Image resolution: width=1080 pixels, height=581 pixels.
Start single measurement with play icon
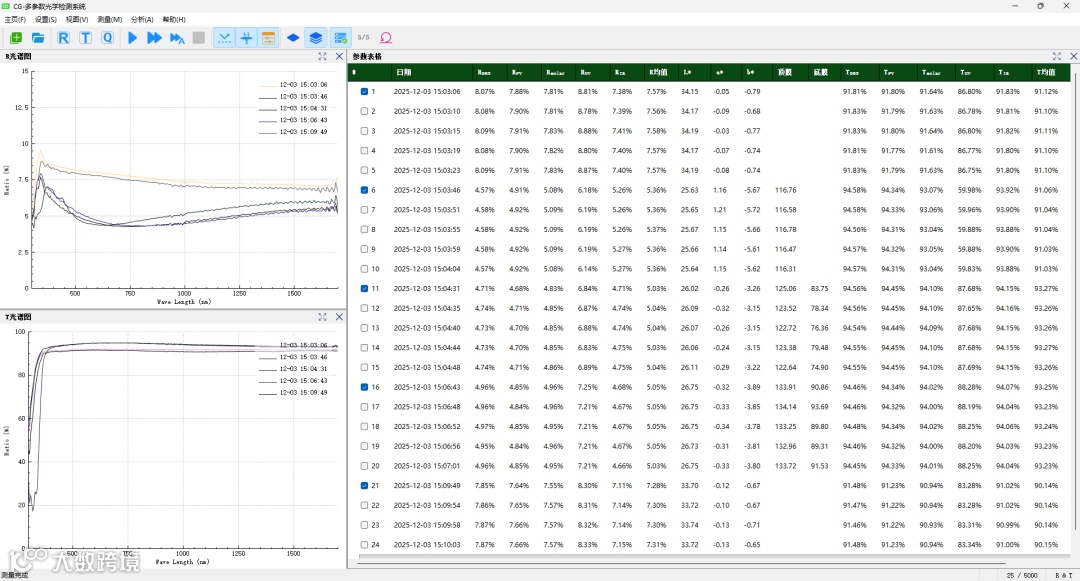[132, 38]
